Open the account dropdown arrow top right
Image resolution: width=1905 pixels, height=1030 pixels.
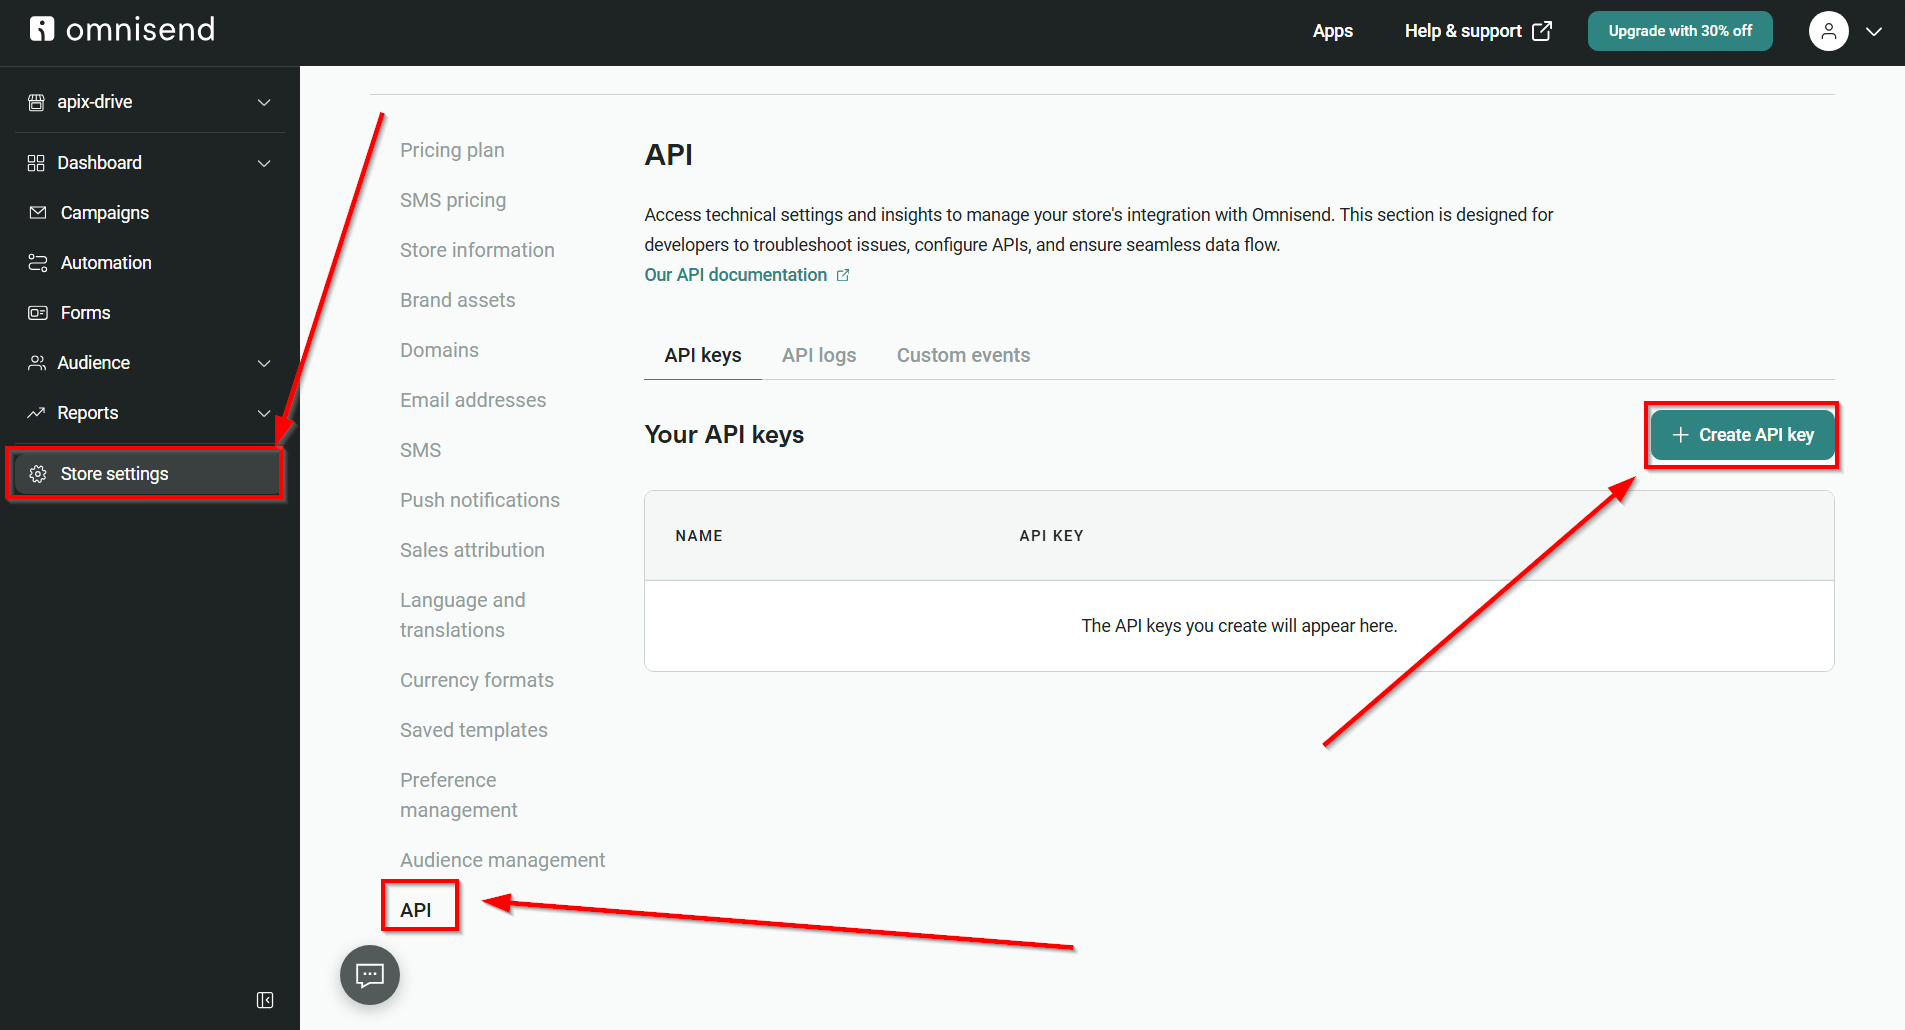point(1876,31)
